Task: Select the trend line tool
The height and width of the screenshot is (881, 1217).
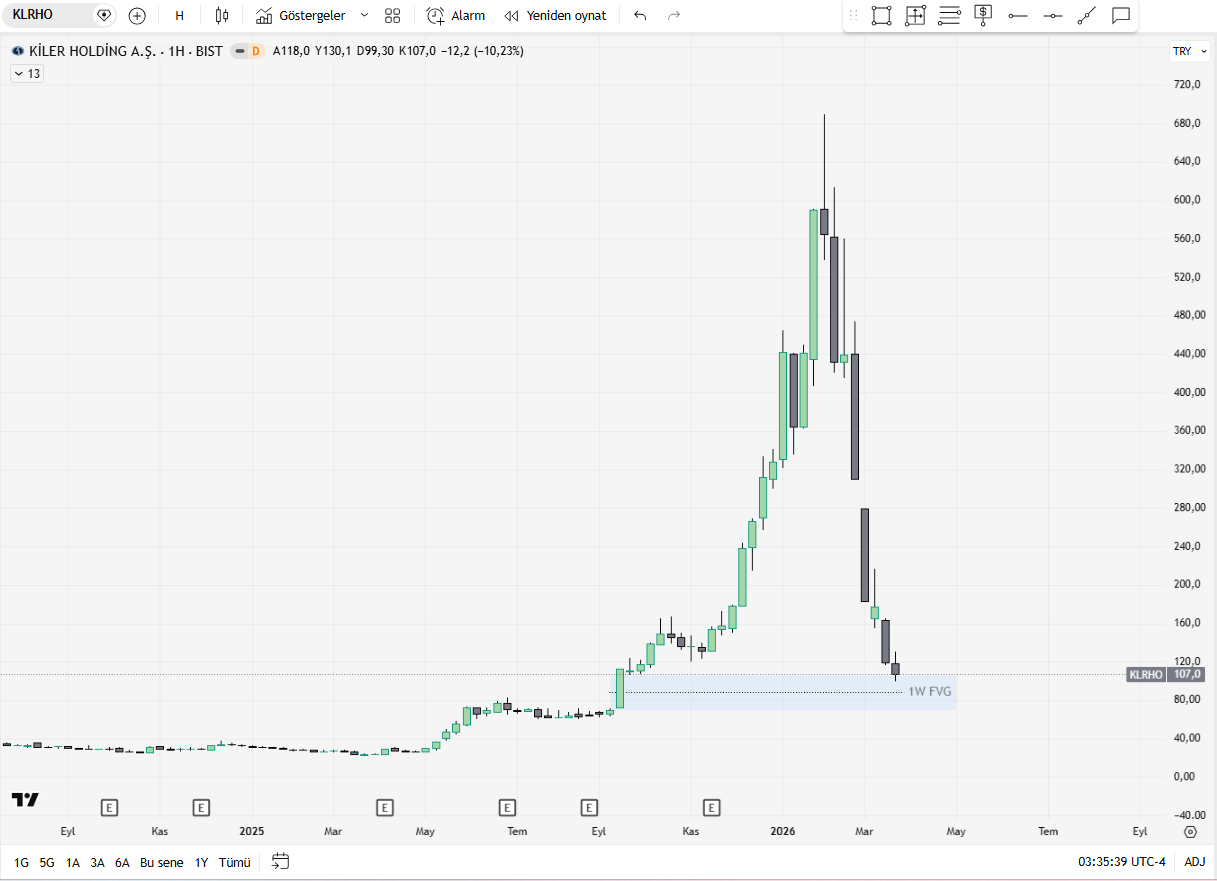Action: pyautogui.click(x=1087, y=15)
